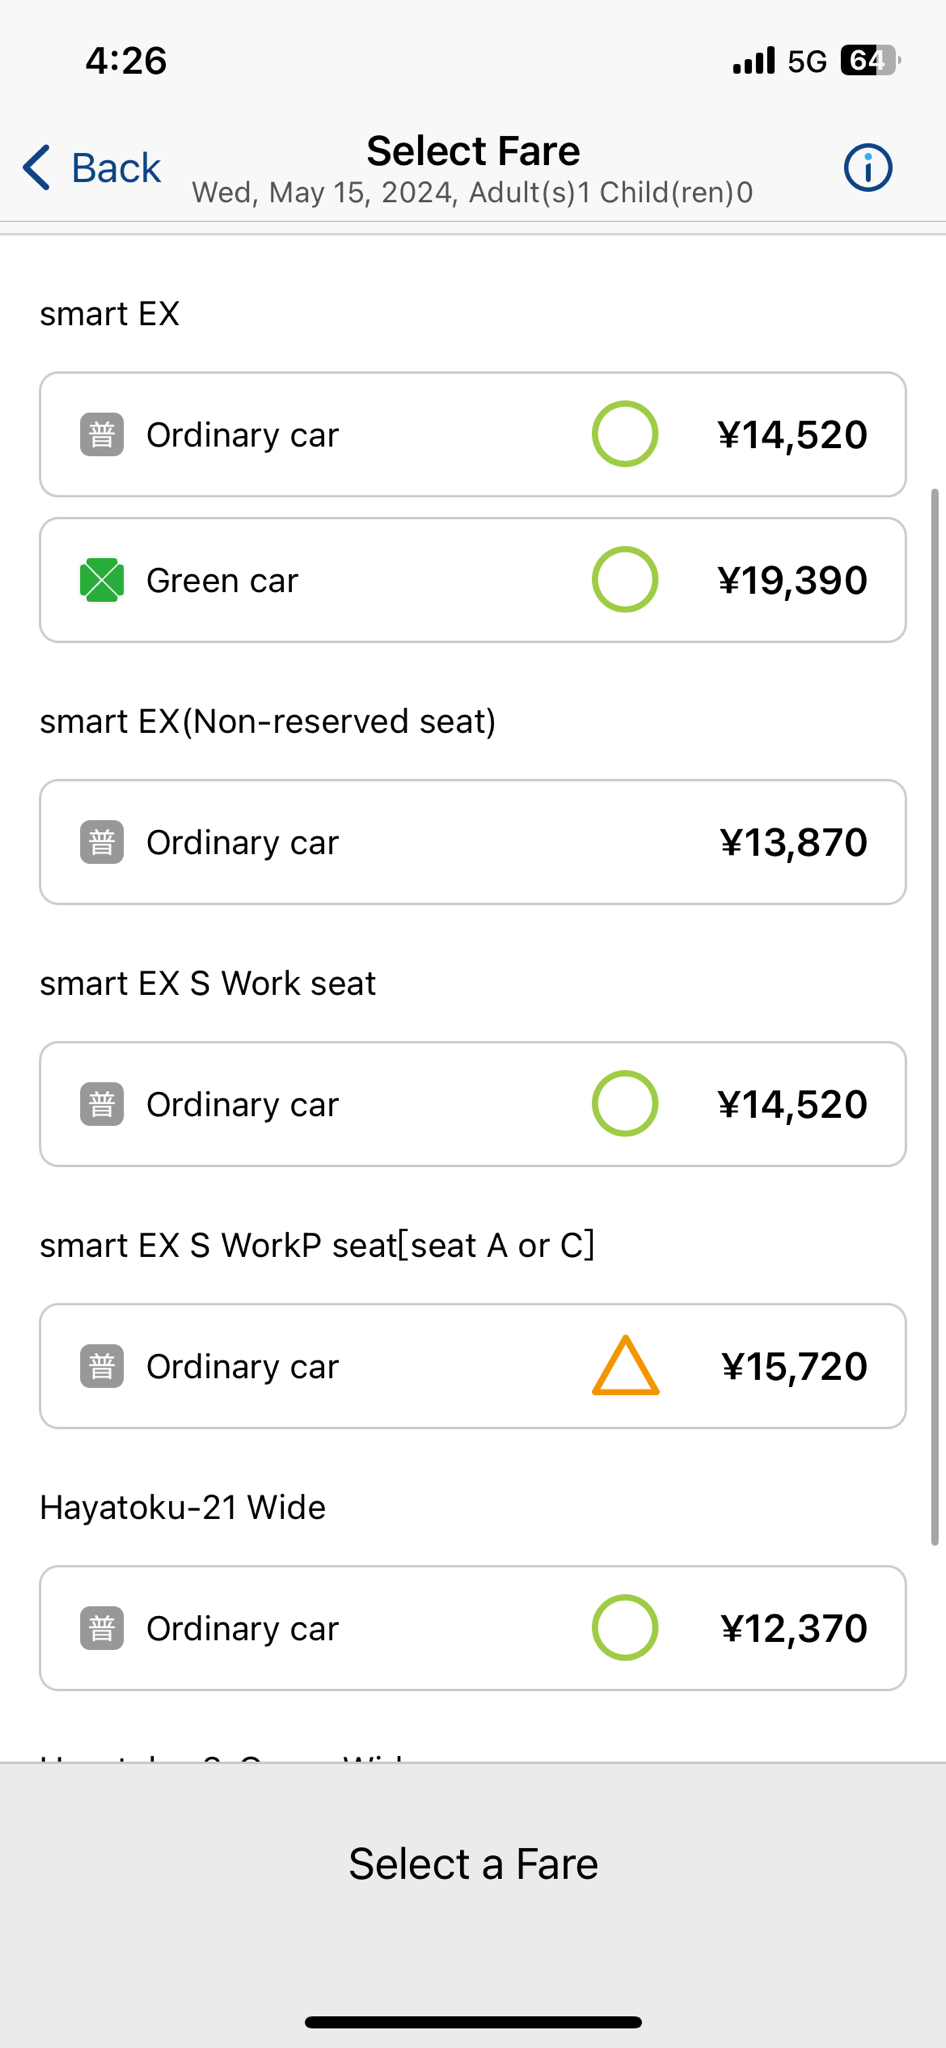Choose the ¥15,720 S WorkP seat fare
The height and width of the screenshot is (2048, 946).
pyautogui.click(x=794, y=1366)
